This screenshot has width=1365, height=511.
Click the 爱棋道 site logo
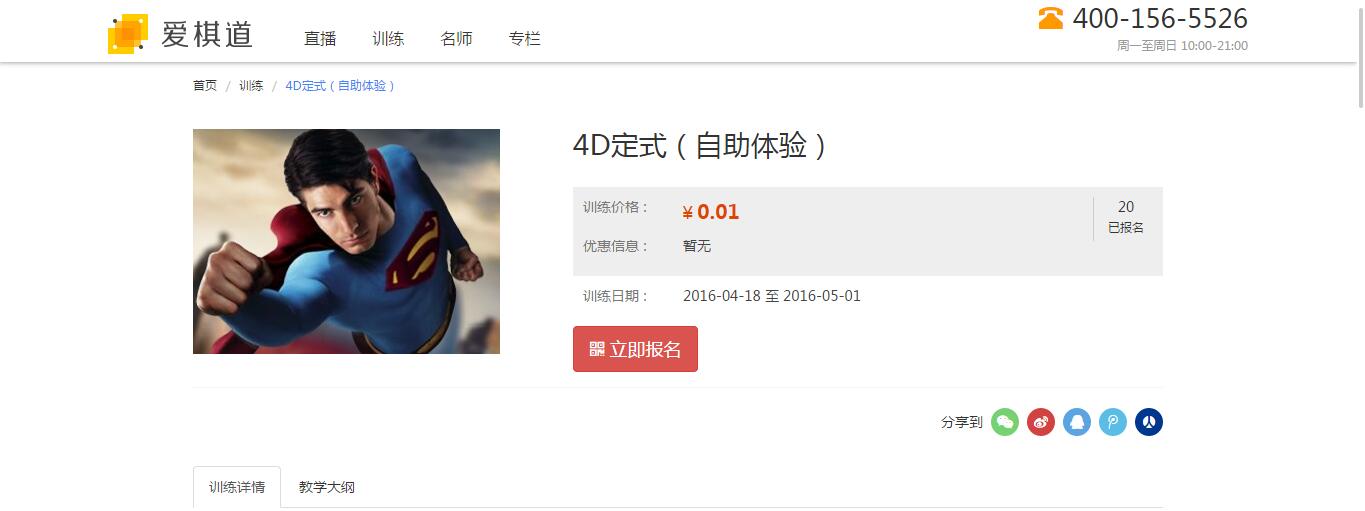(x=180, y=34)
